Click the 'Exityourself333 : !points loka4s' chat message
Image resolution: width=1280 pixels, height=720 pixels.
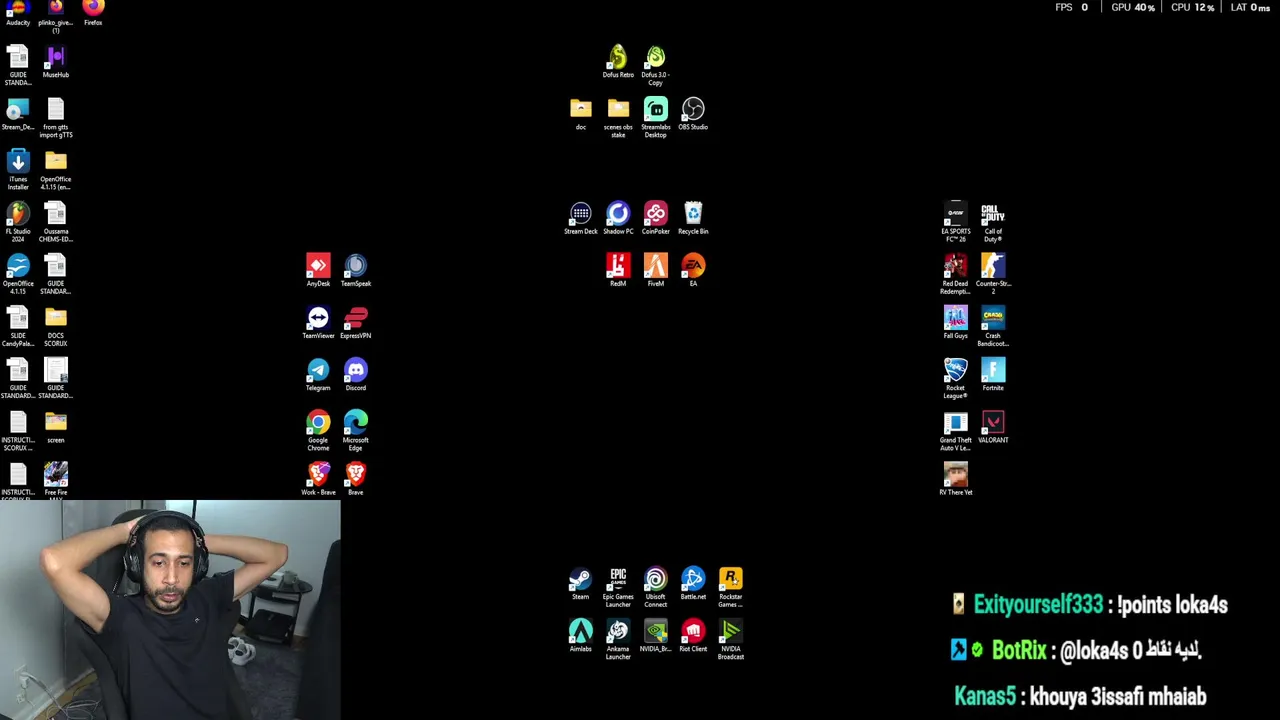(x=1090, y=604)
